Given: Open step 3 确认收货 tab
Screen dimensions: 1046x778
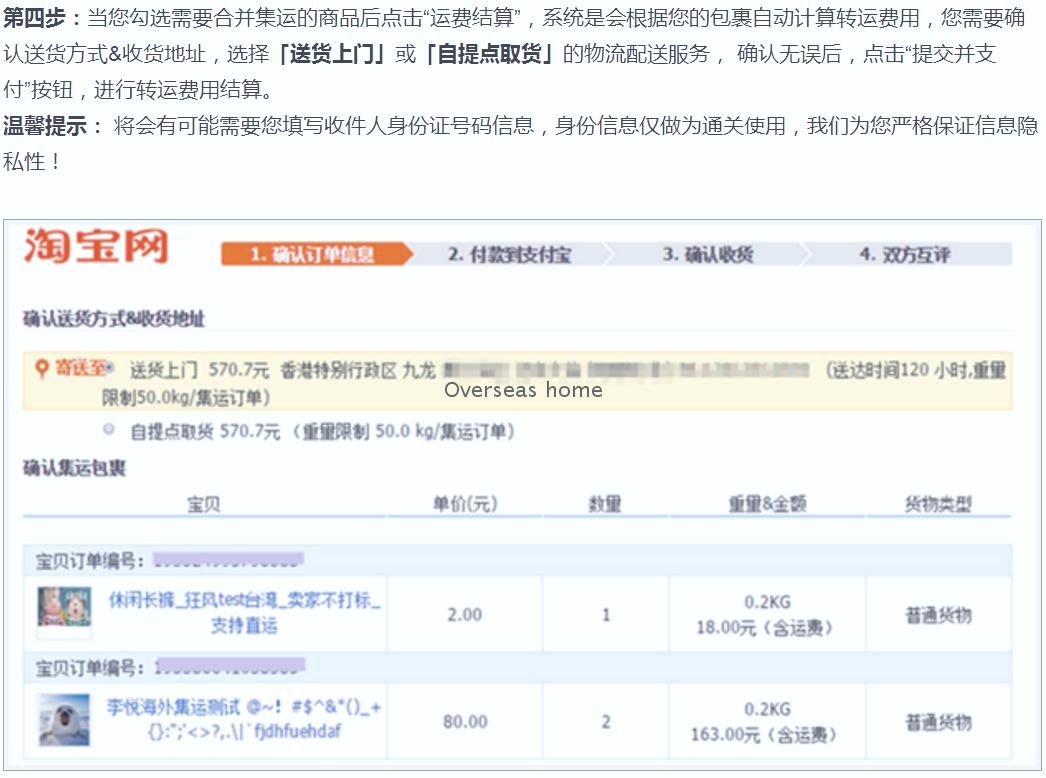Looking at the screenshot, I should (707, 254).
